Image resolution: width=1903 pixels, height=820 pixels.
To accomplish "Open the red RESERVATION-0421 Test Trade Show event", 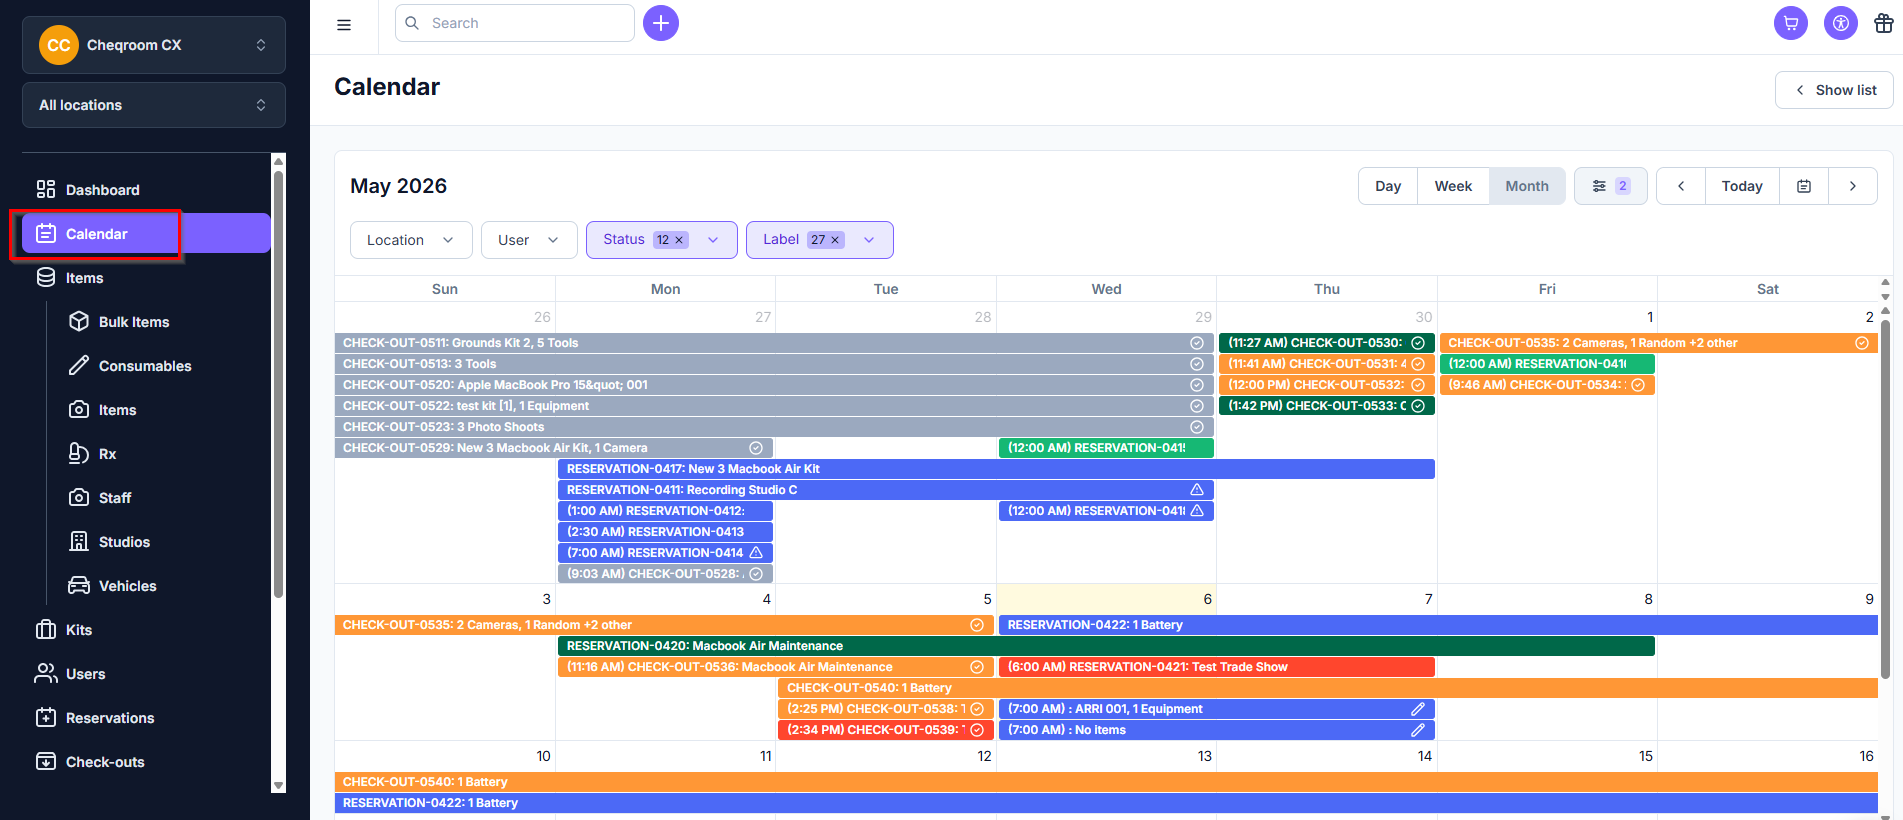I will click(x=1216, y=667).
